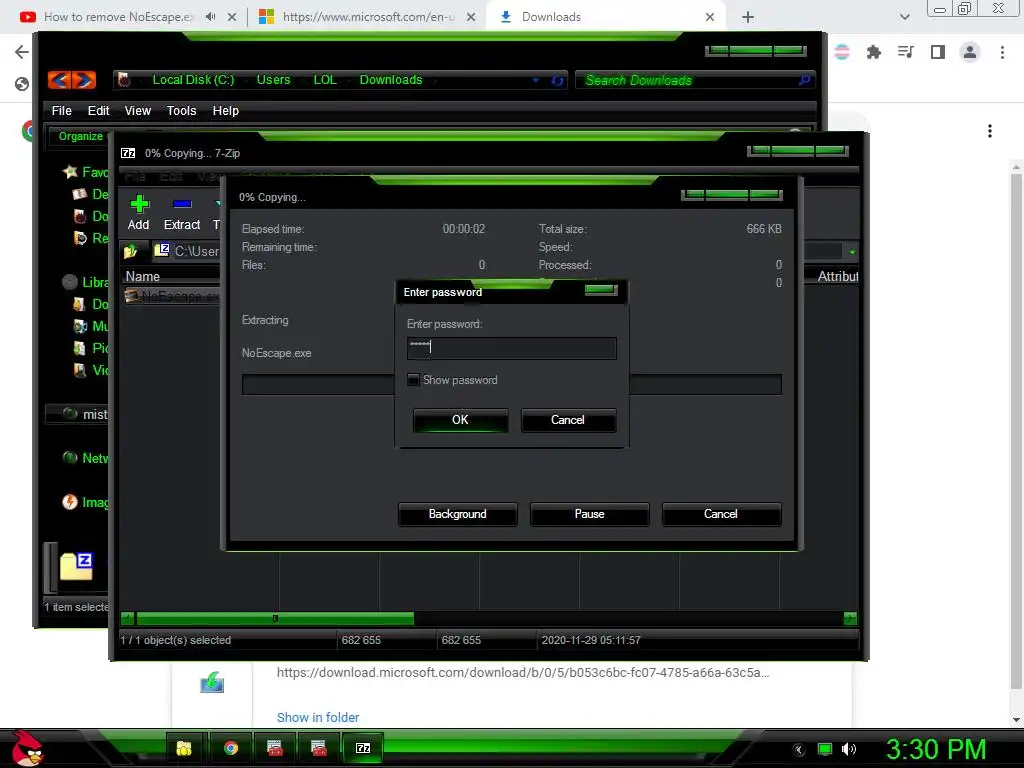Click the Explorer forward arrow button

(84, 80)
